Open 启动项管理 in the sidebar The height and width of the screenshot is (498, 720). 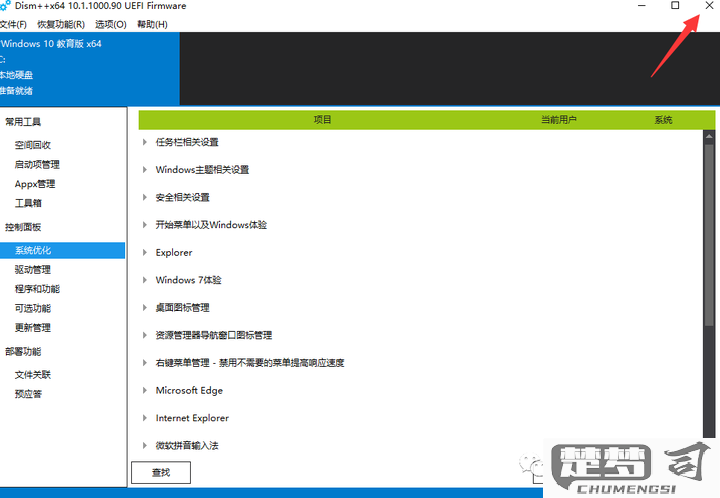[x=37, y=164]
